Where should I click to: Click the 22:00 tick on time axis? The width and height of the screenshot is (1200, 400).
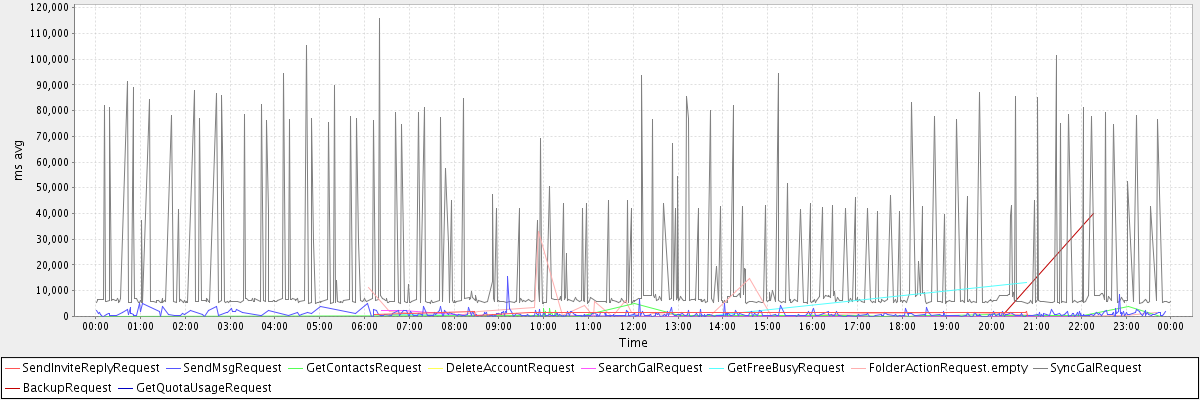click(x=1081, y=326)
